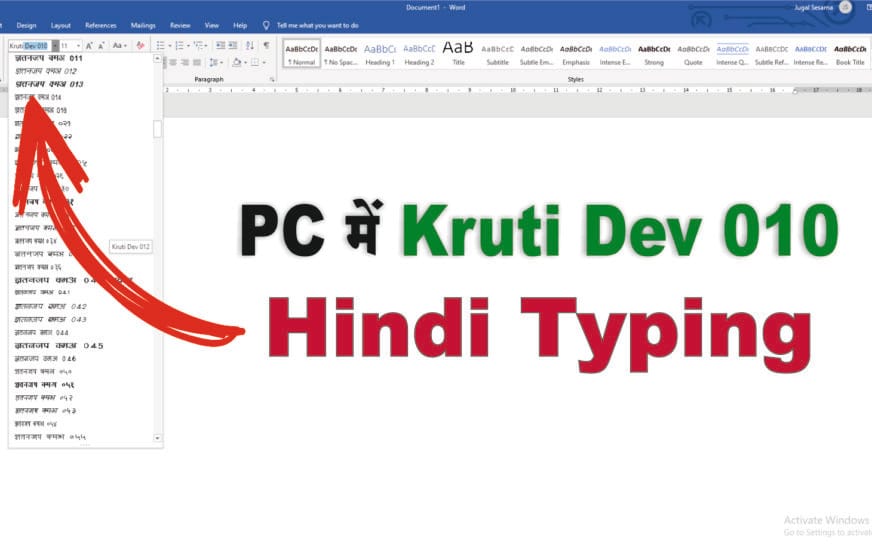Image resolution: width=872 pixels, height=547 pixels.
Task: Click the Numbering list icon
Action: click(x=179, y=46)
